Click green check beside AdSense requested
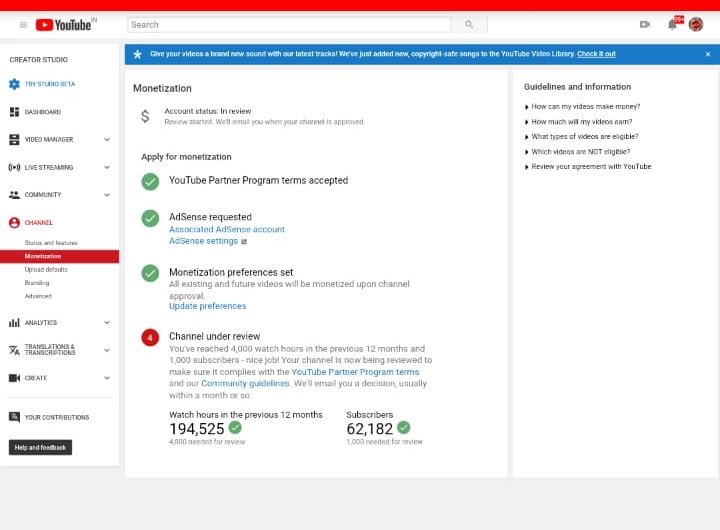 point(150,219)
